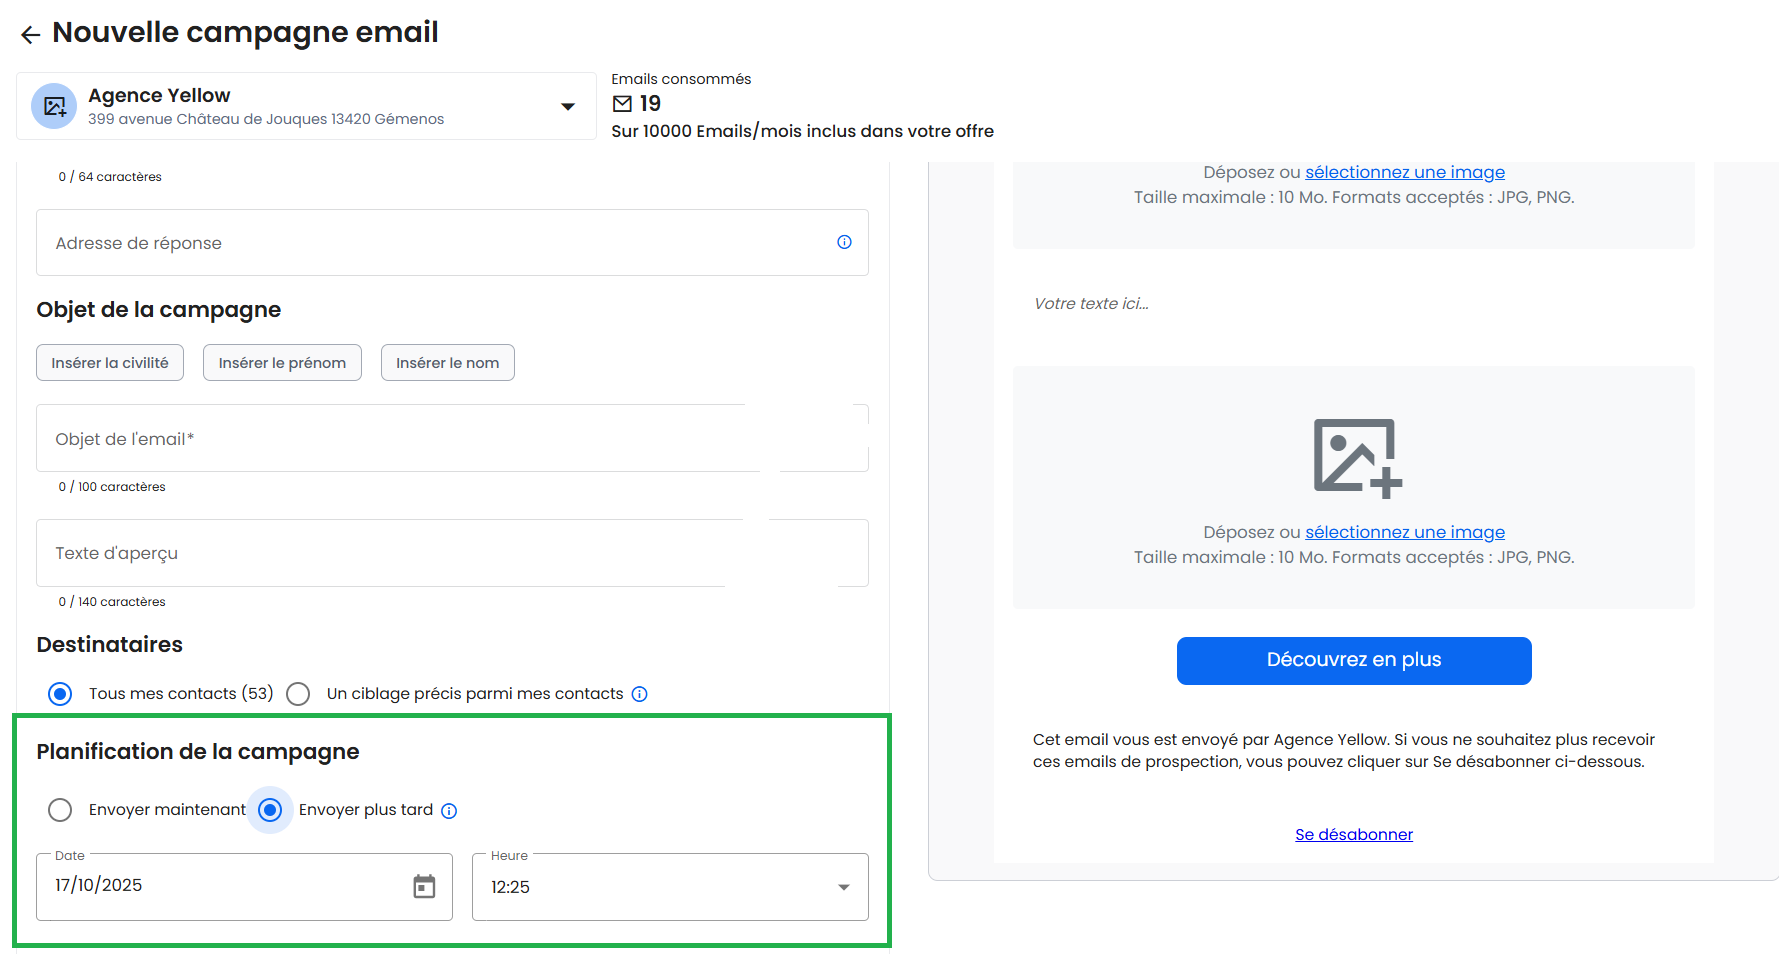Click info icon next to Envoyer plus tard
Screen dimensions: 1779x954
pos(449,811)
